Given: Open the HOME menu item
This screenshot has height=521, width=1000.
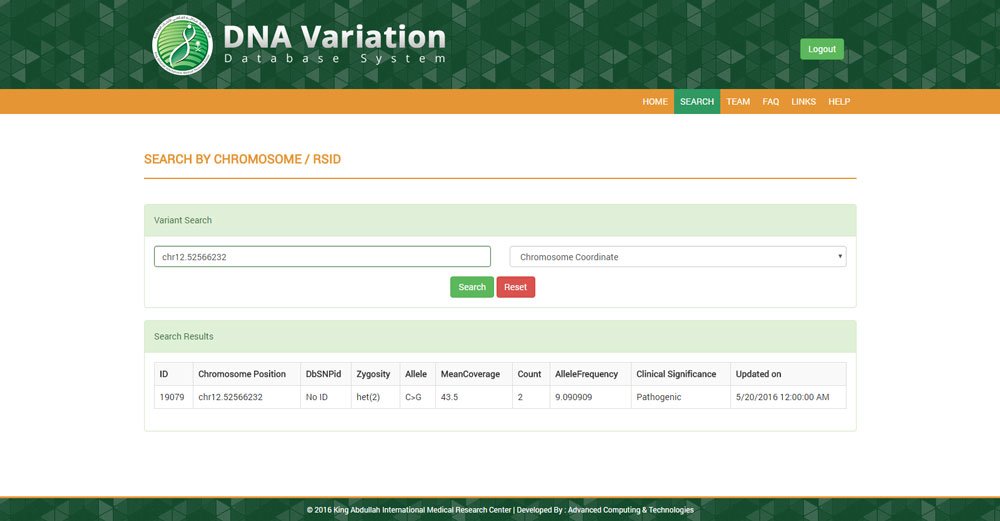Looking at the screenshot, I should pyautogui.click(x=655, y=102).
